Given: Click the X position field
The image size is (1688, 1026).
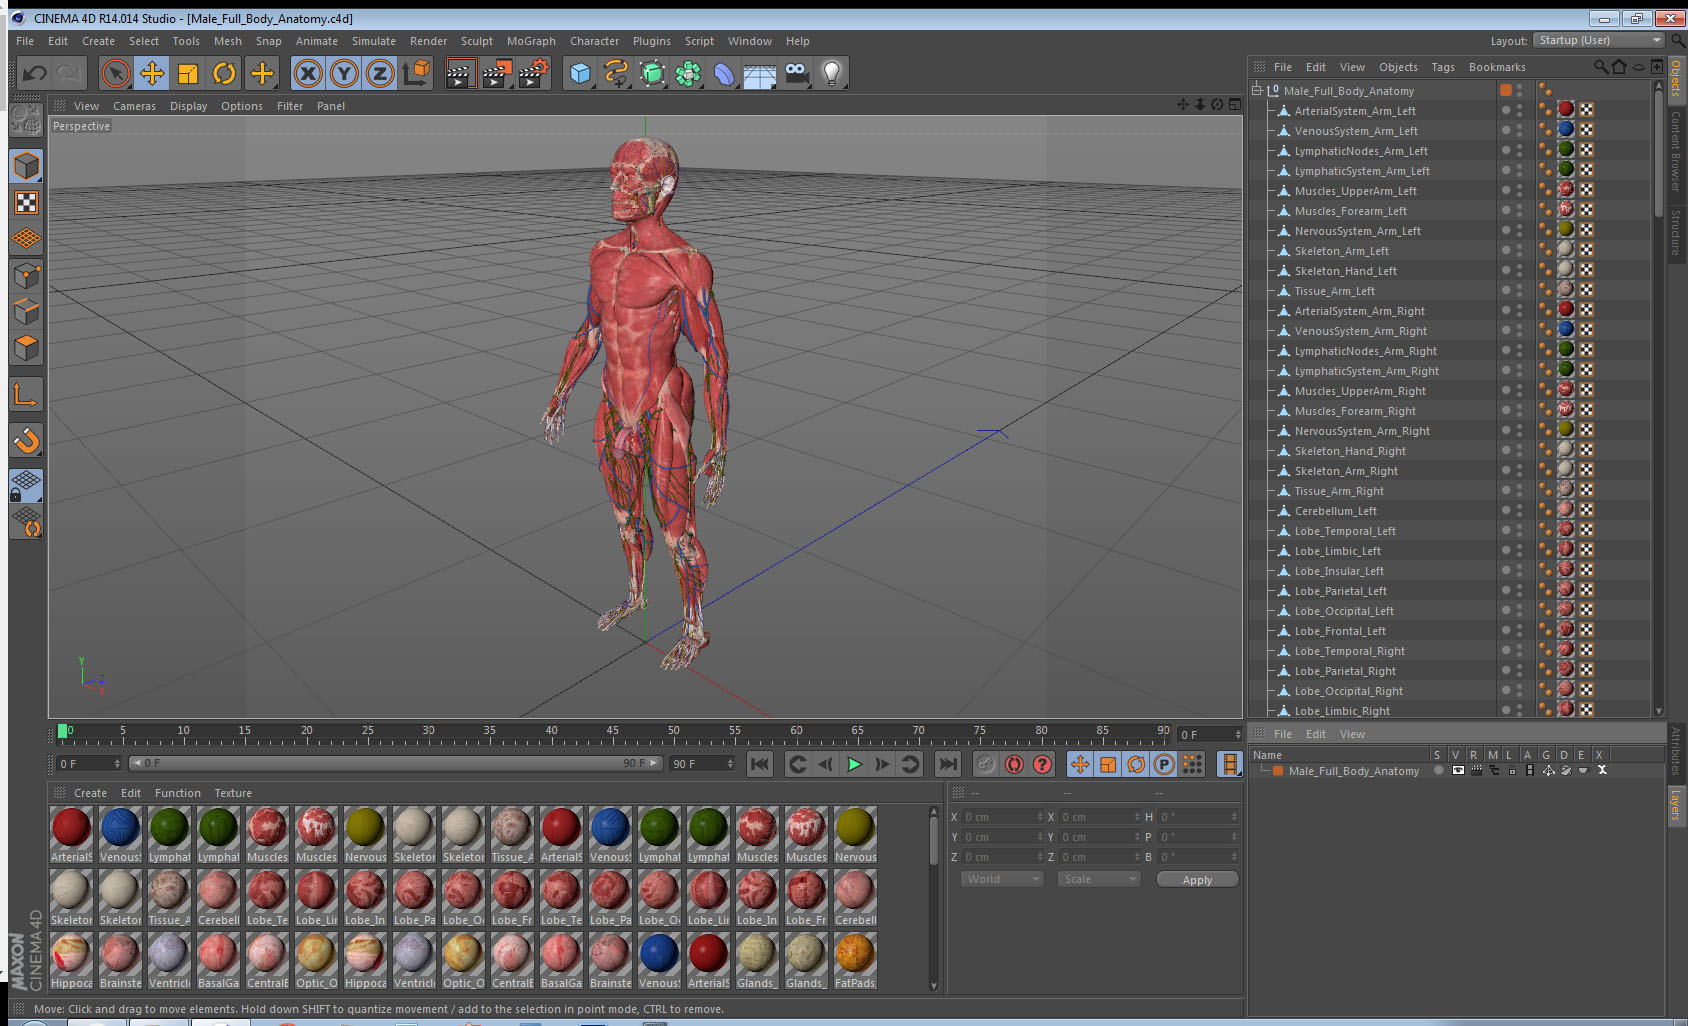Looking at the screenshot, I should (x=1001, y=817).
